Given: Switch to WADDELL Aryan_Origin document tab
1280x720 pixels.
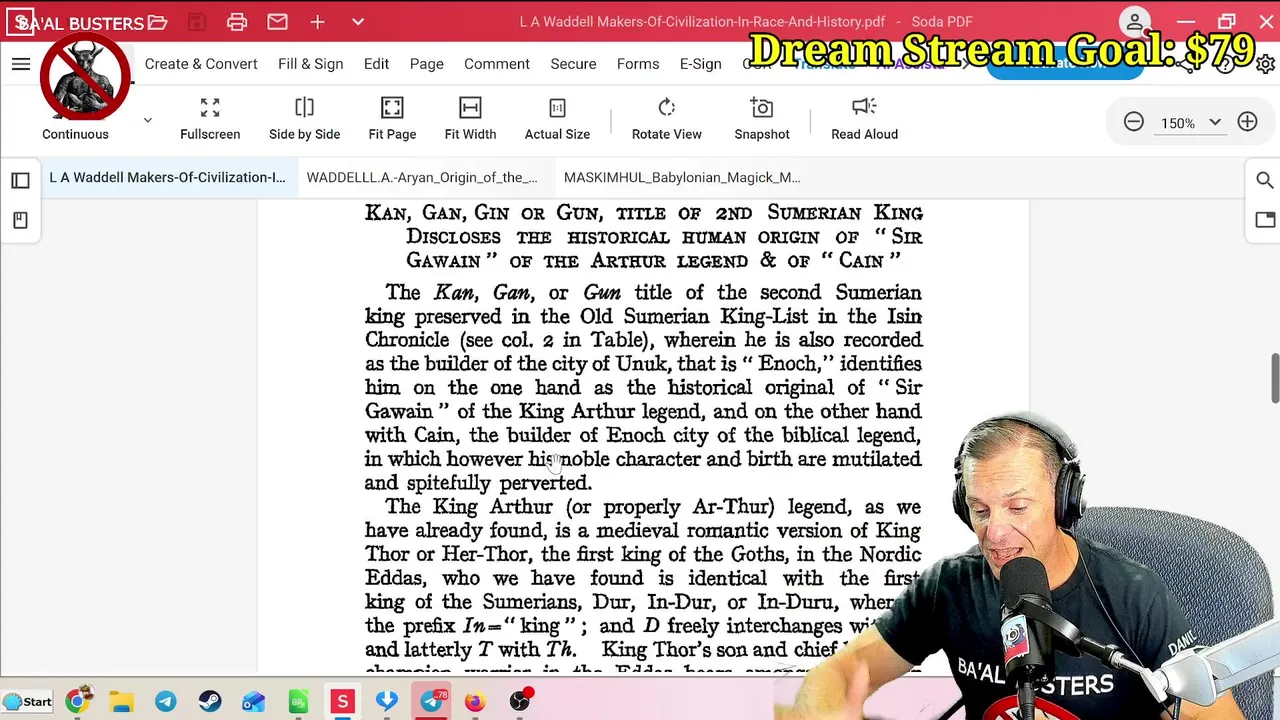Looking at the screenshot, I should pyautogui.click(x=422, y=177).
